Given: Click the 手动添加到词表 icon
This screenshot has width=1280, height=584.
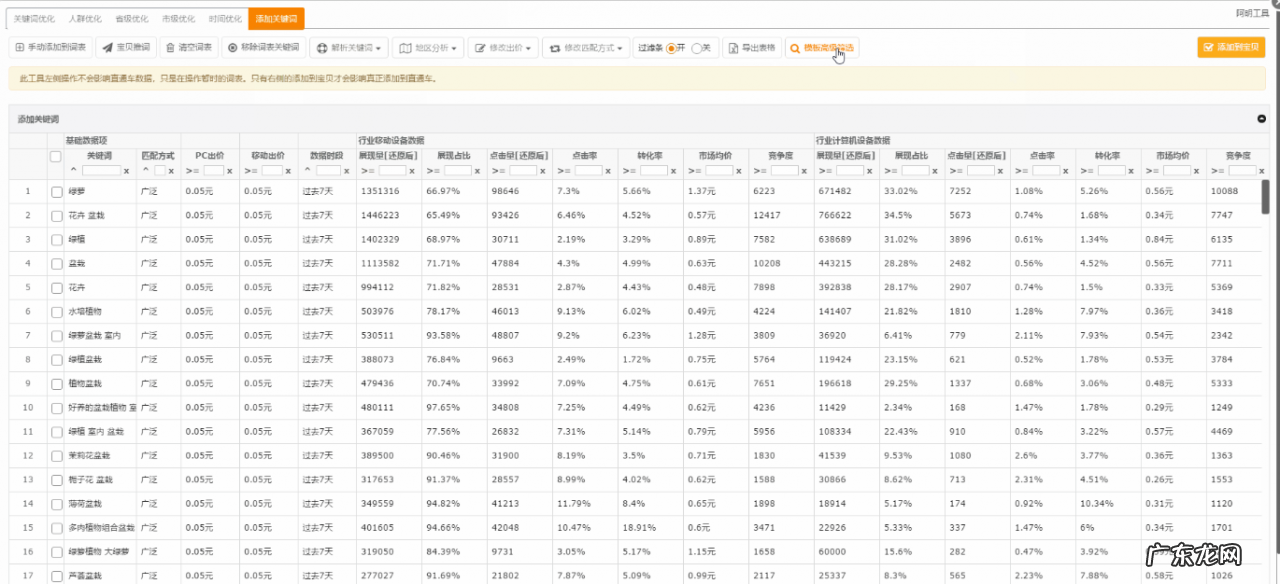Looking at the screenshot, I should (x=19, y=47).
